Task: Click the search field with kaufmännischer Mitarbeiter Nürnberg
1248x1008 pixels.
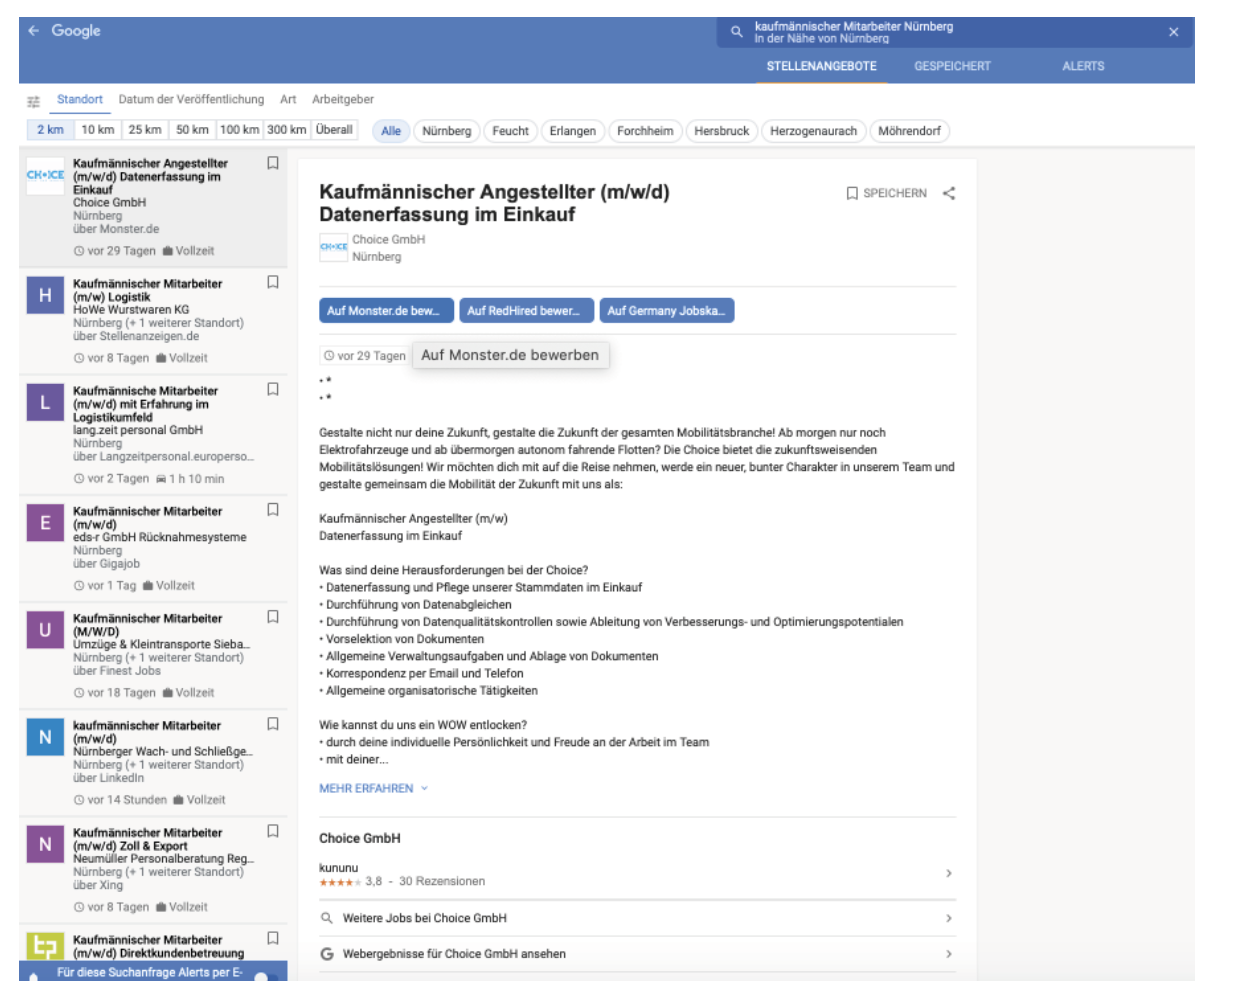Action: point(955,32)
